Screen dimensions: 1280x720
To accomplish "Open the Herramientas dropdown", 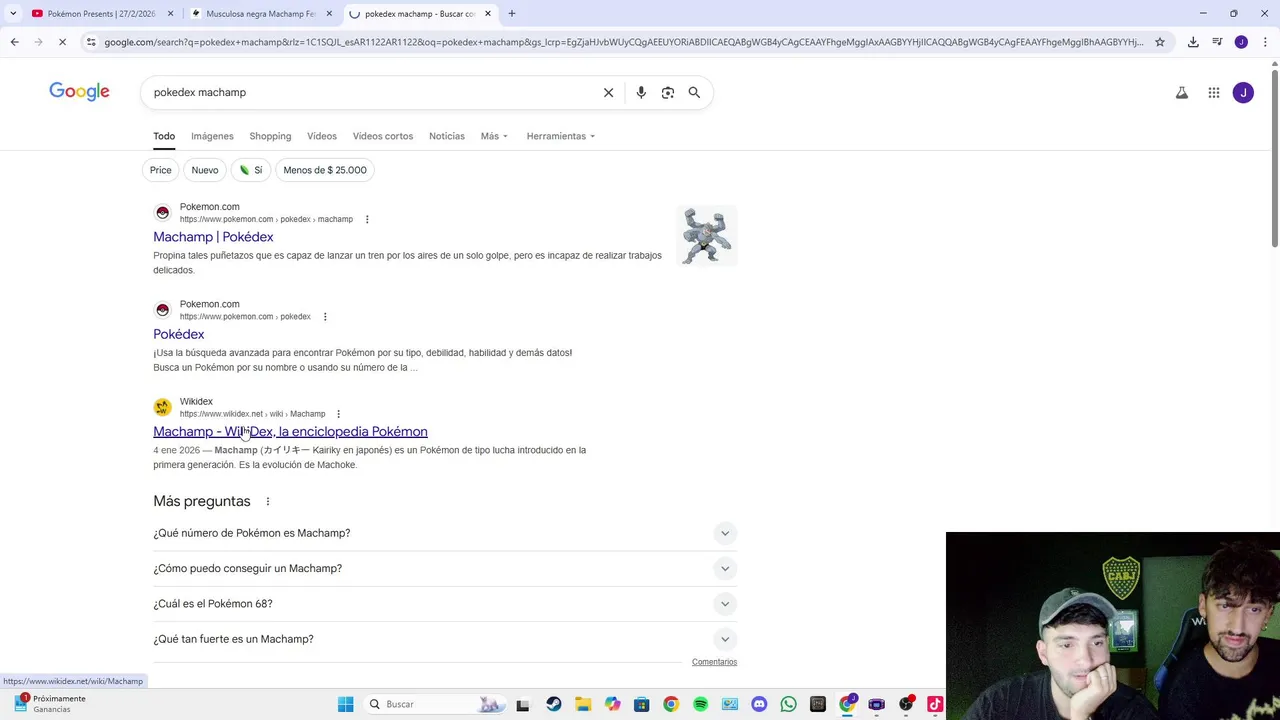I will [561, 136].
